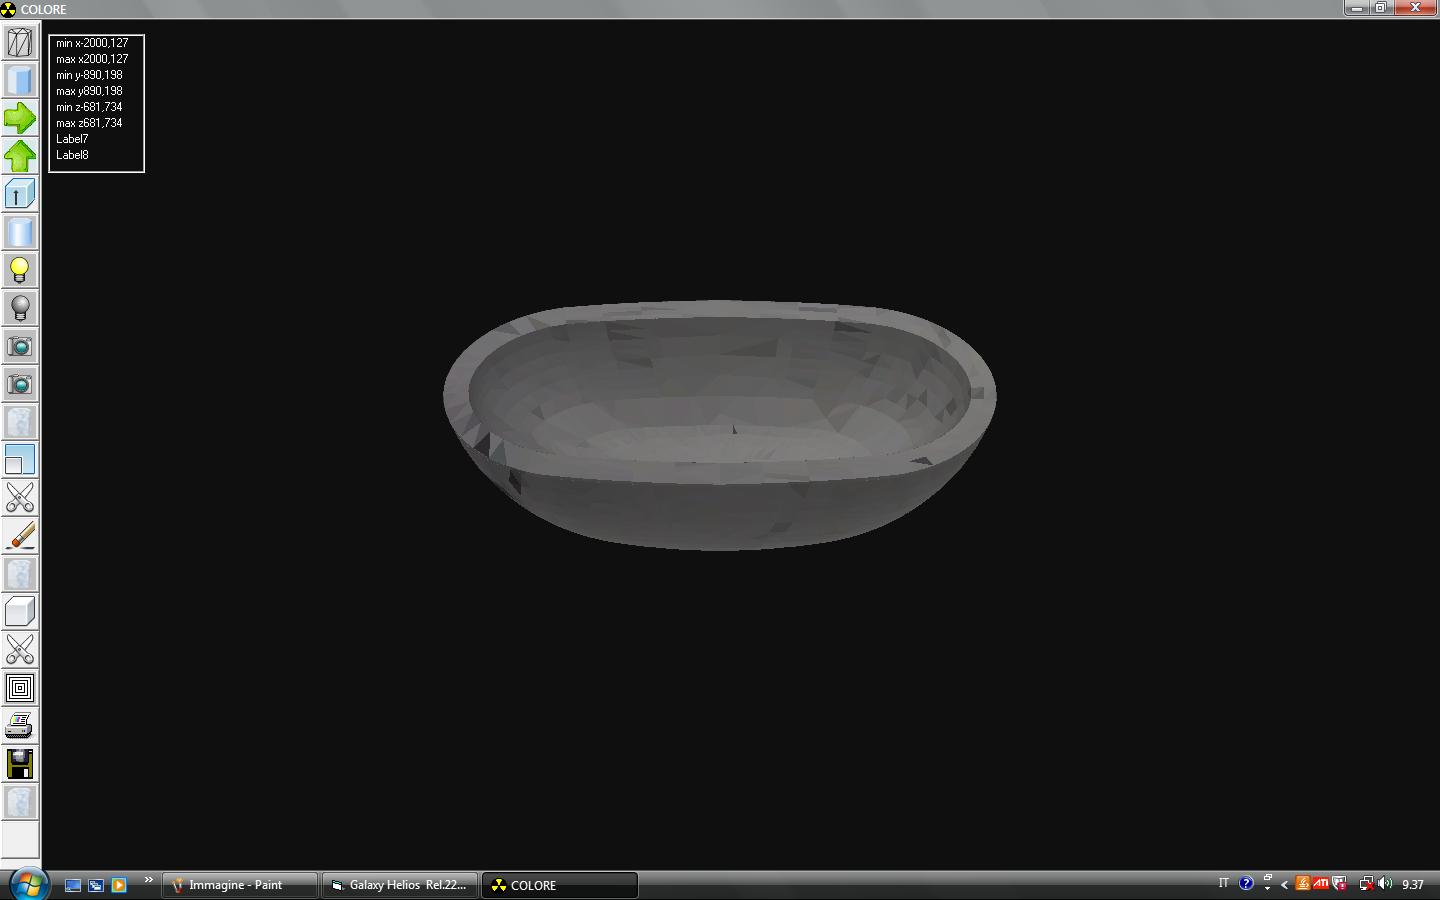The height and width of the screenshot is (900, 1440).
Task: Click the camera icon just below the gray bulb
Action: pyautogui.click(x=20, y=346)
